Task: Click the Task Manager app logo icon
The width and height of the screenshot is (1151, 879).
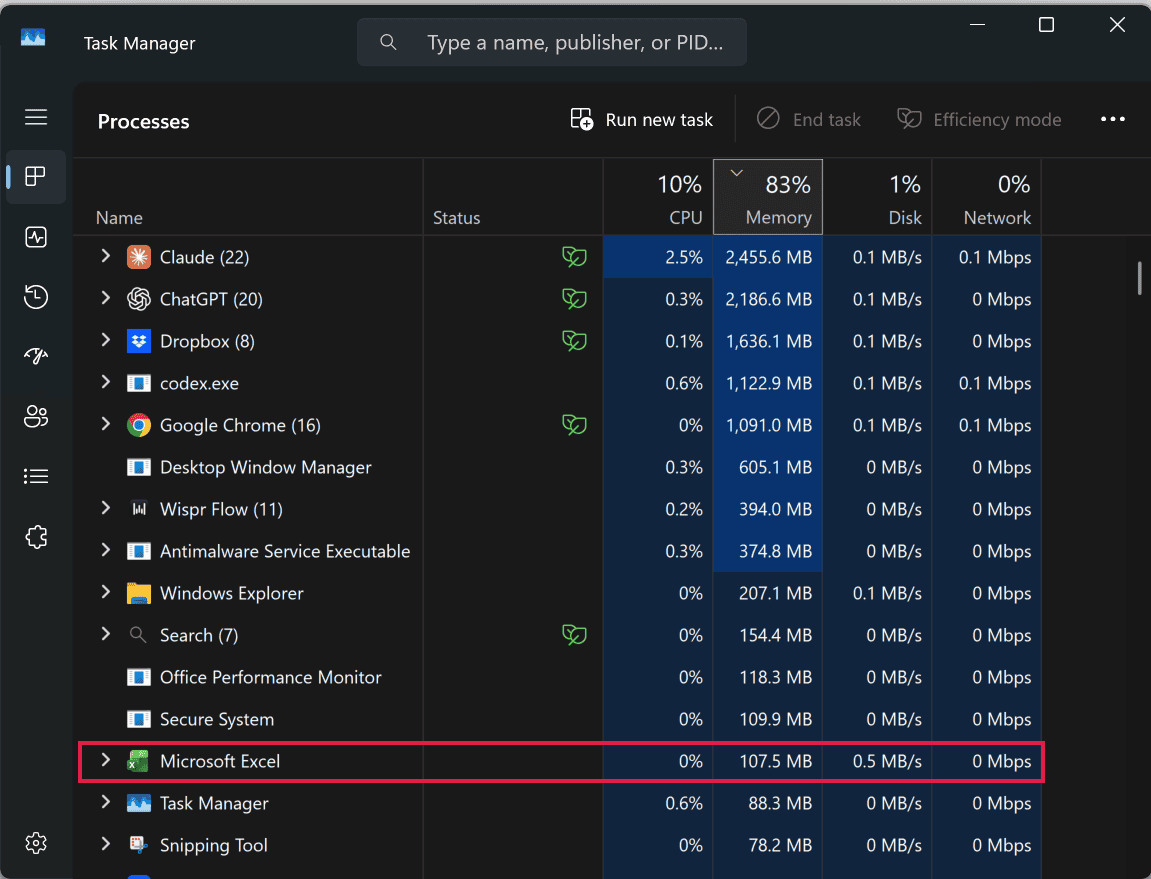Action: pyautogui.click(x=33, y=37)
